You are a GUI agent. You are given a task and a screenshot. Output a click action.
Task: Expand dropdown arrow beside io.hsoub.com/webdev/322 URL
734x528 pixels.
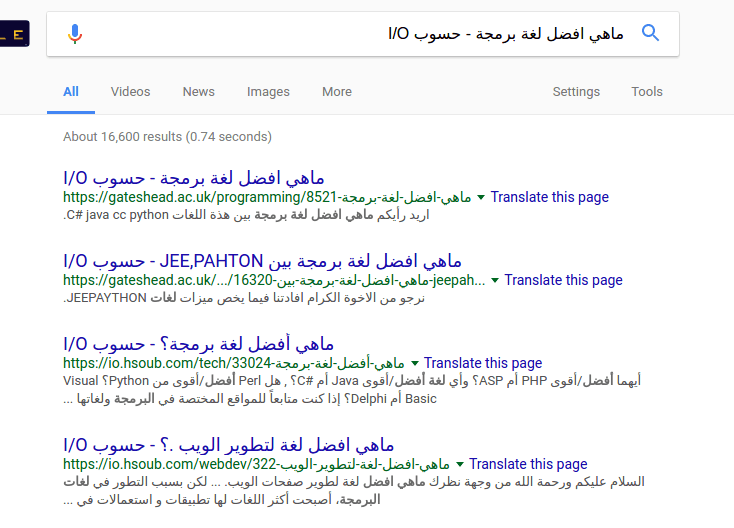coord(460,465)
